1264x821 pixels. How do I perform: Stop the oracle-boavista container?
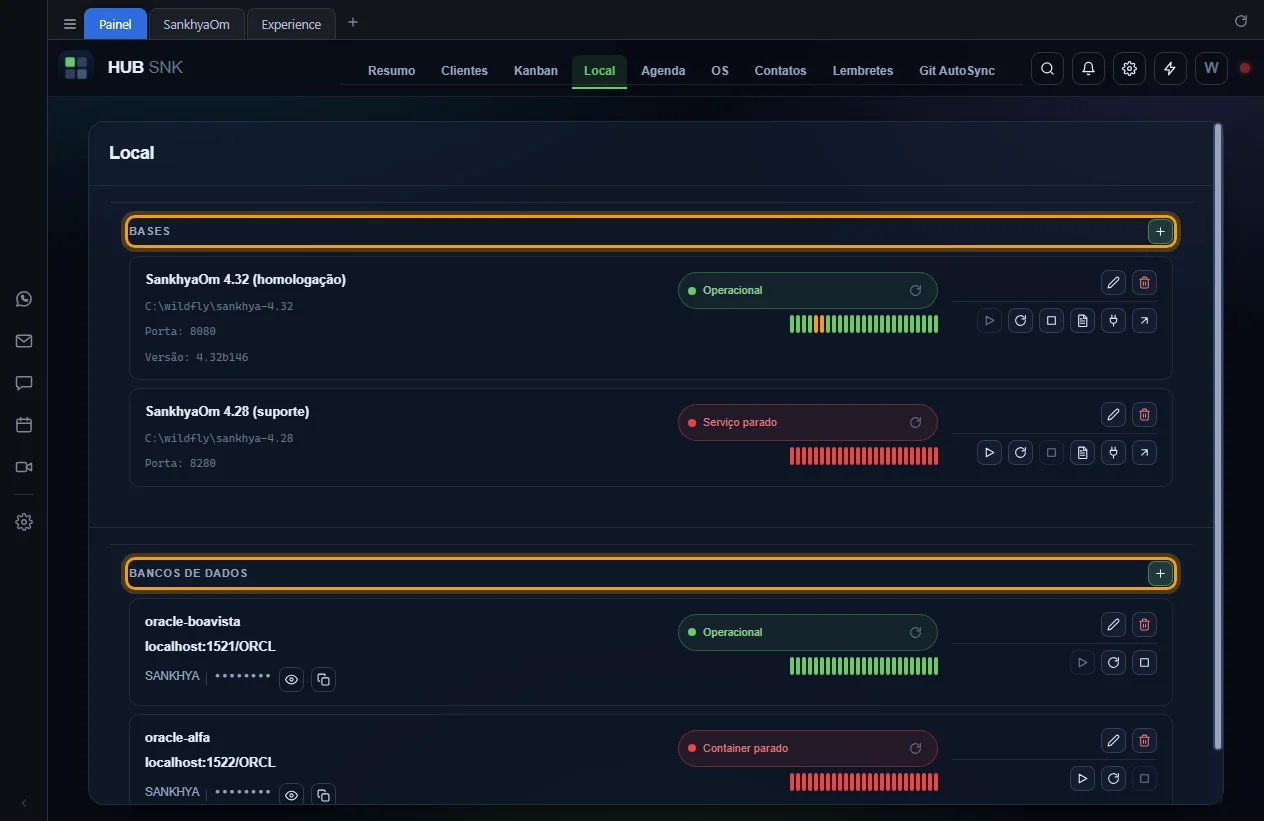click(1145, 662)
